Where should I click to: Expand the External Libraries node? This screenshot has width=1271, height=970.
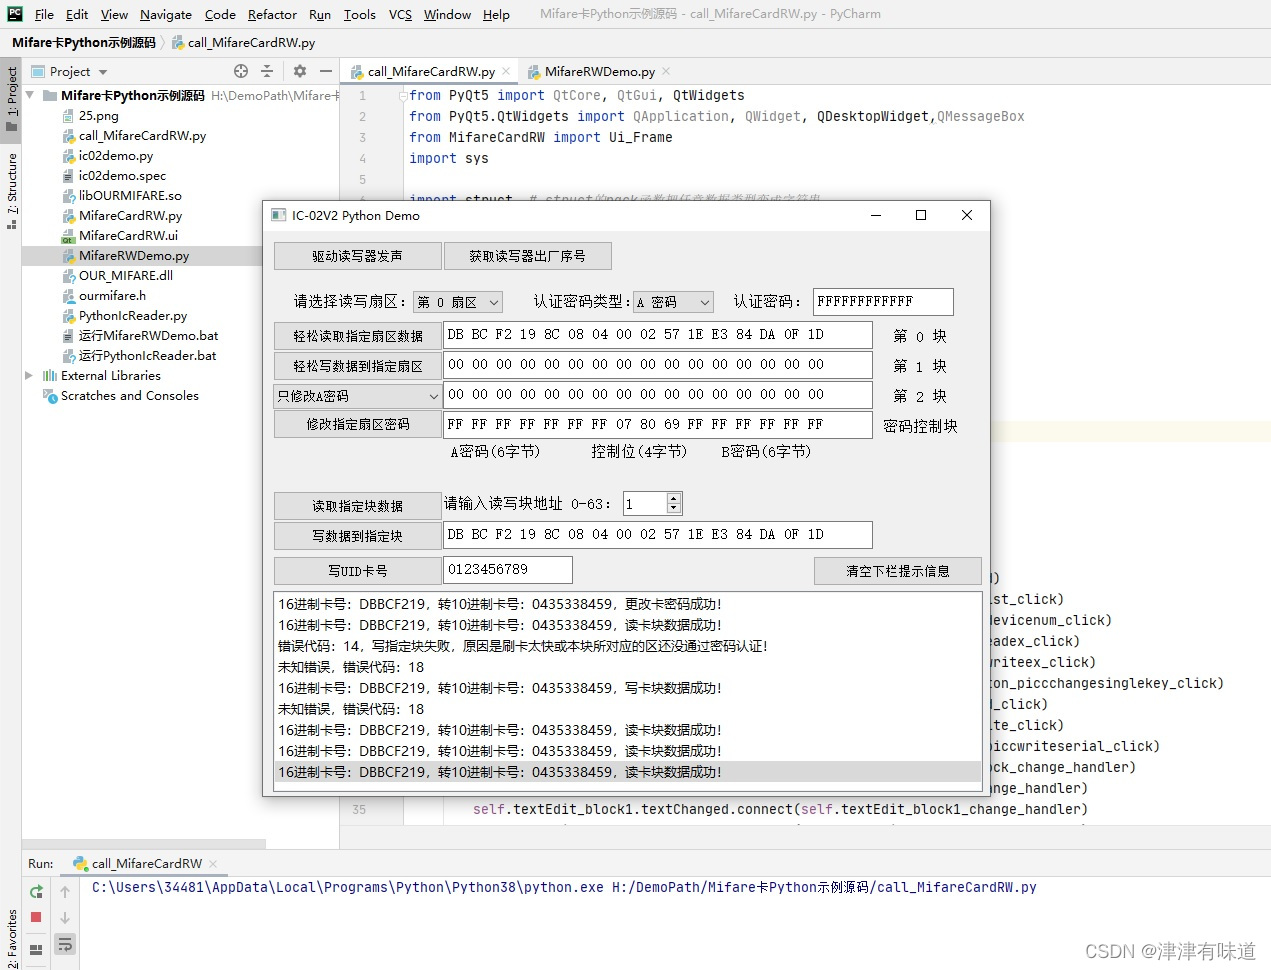click(29, 375)
